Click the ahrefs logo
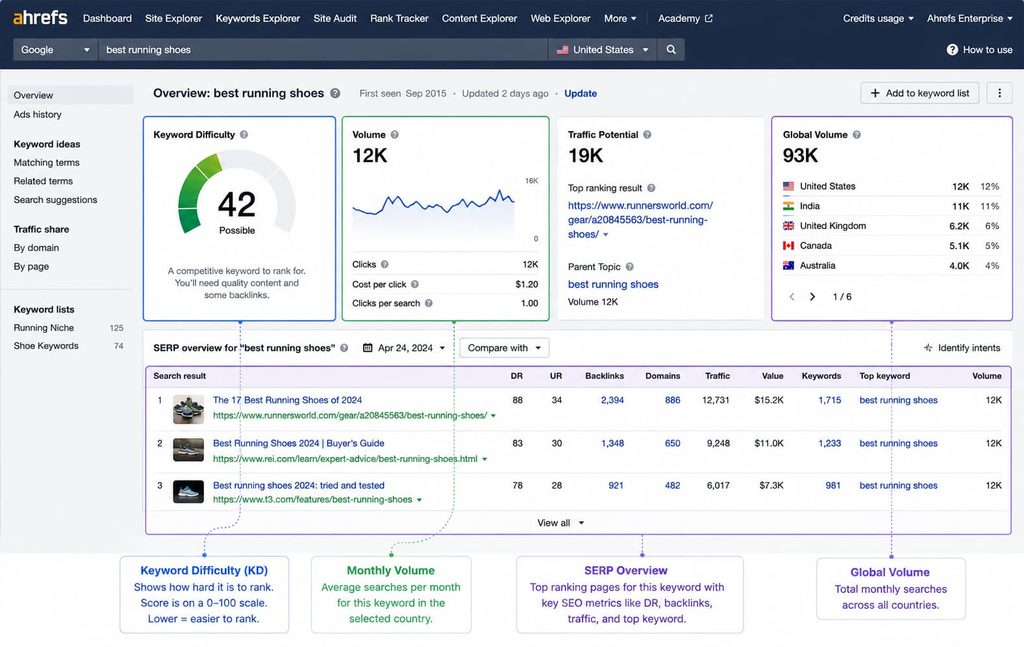 [x=40, y=18]
